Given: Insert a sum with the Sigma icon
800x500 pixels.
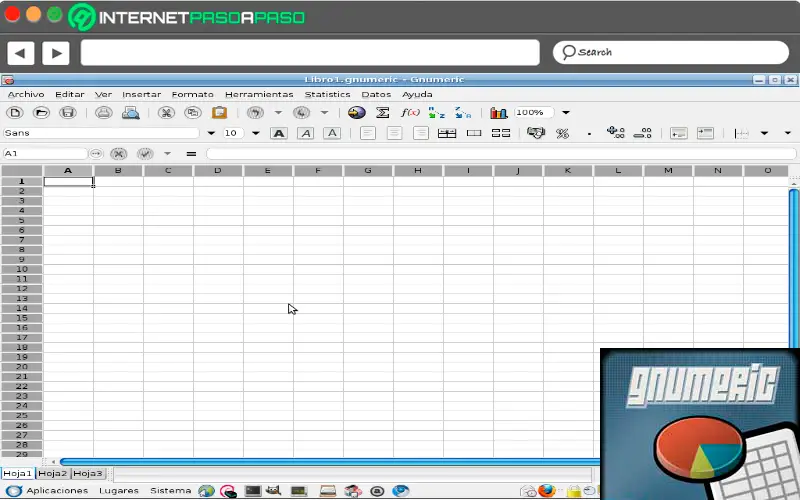Looking at the screenshot, I should coord(383,113).
